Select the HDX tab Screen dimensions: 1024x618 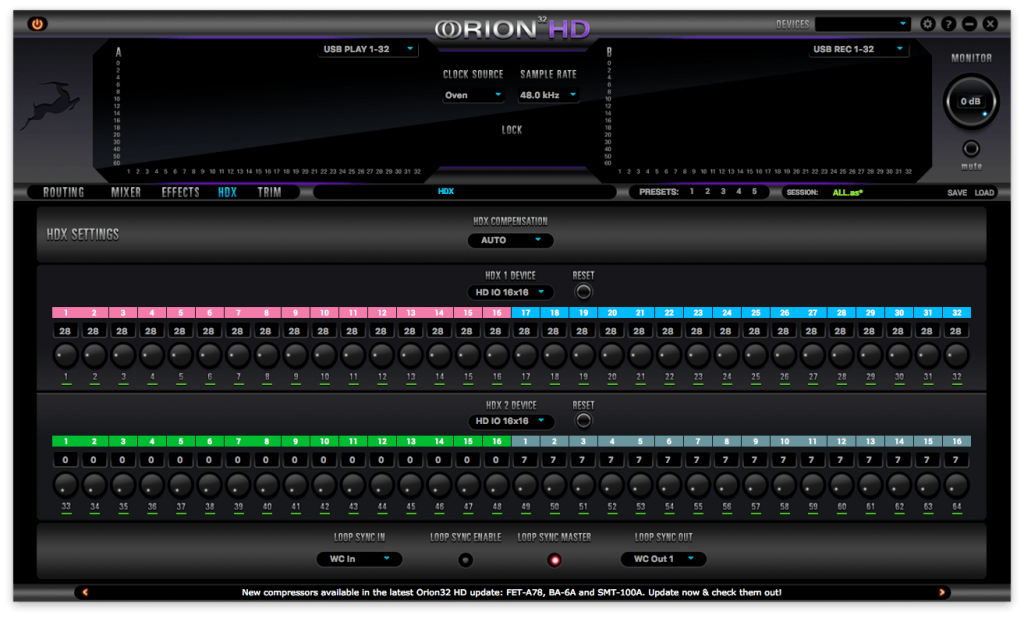coord(227,192)
